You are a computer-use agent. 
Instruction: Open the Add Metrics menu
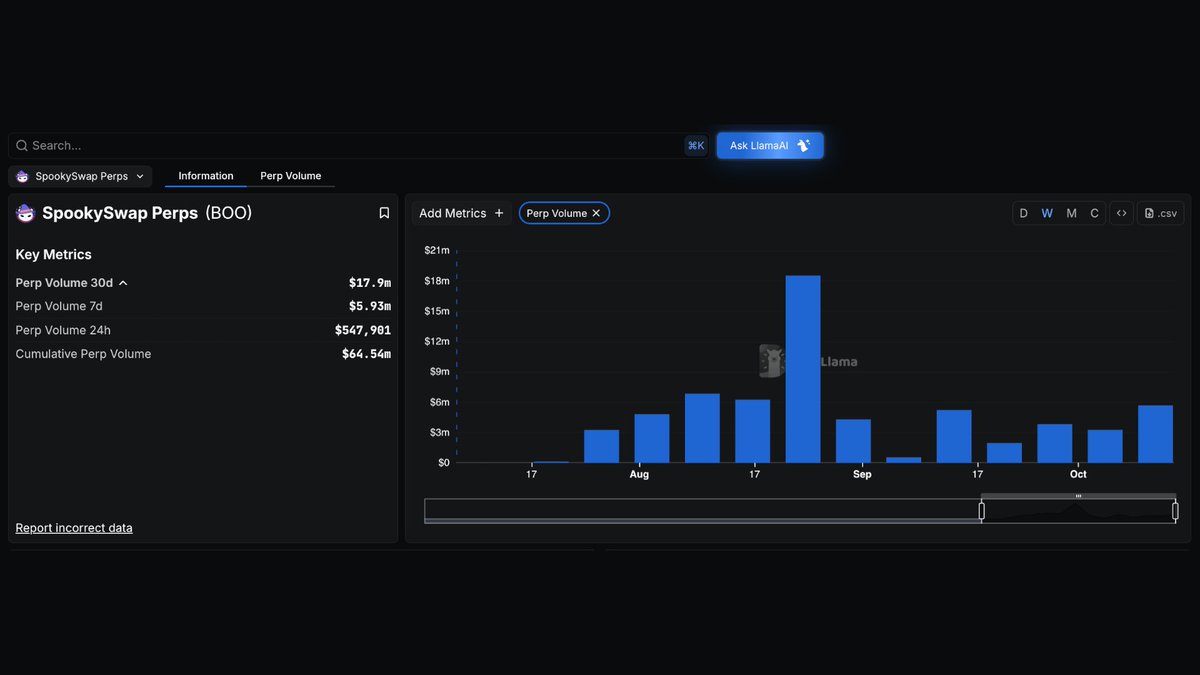coord(461,213)
